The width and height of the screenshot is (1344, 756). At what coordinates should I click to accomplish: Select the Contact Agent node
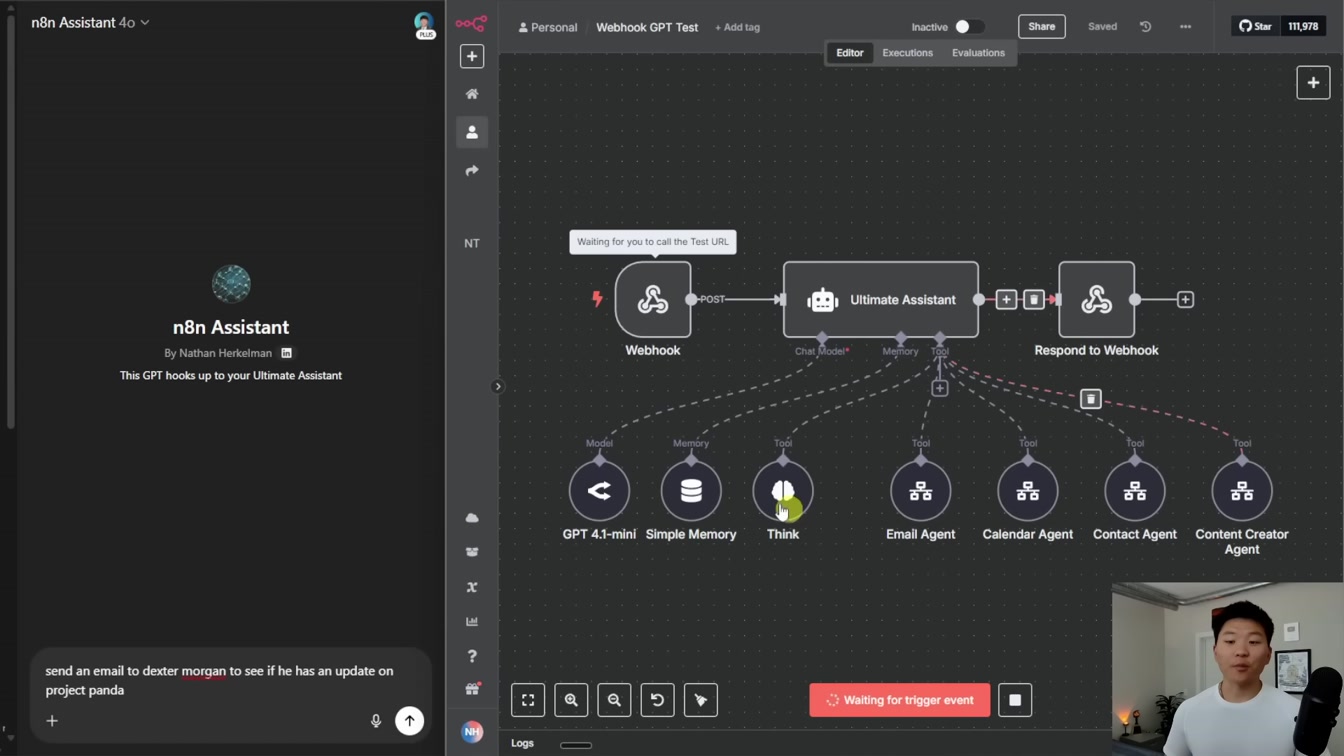click(1135, 491)
